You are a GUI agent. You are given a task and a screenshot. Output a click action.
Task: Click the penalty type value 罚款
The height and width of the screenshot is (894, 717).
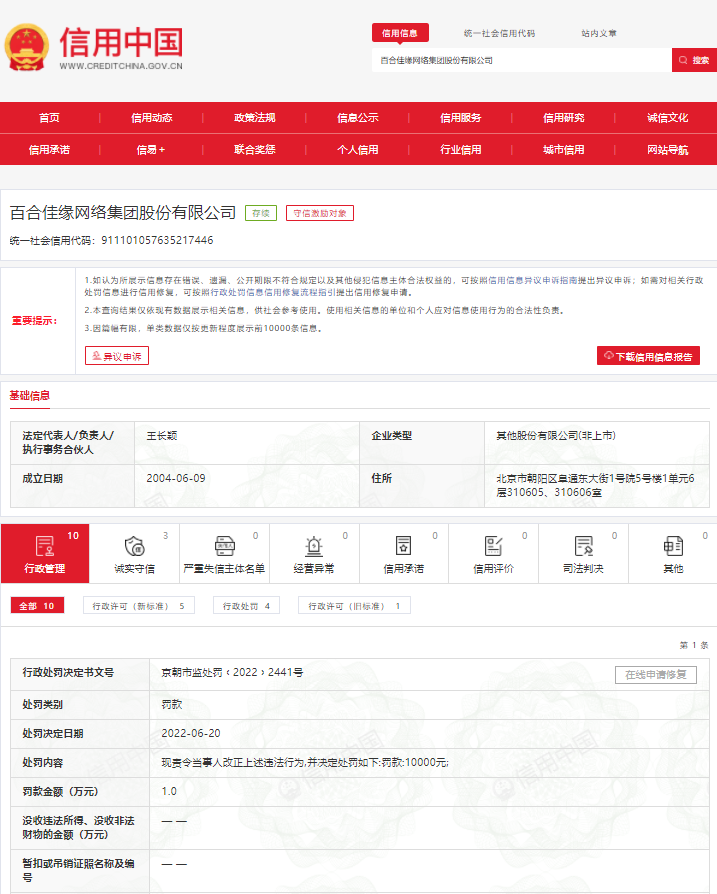pos(172,704)
